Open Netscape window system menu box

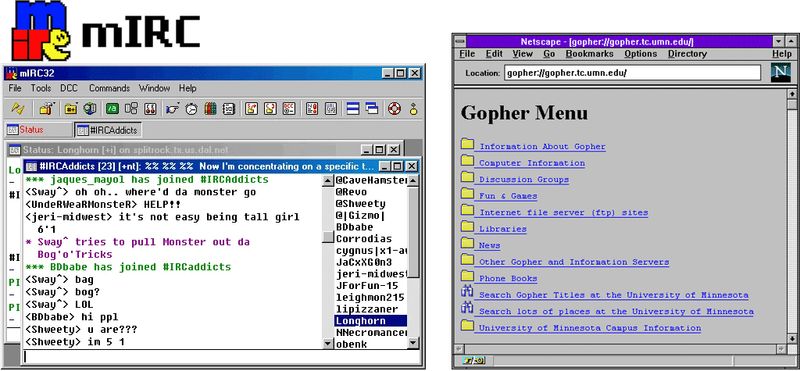tap(460, 42)
